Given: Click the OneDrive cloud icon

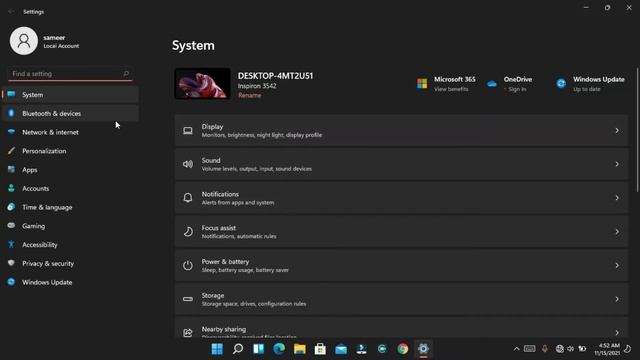Looking at the screenshot, I should (x=492, y=84).
